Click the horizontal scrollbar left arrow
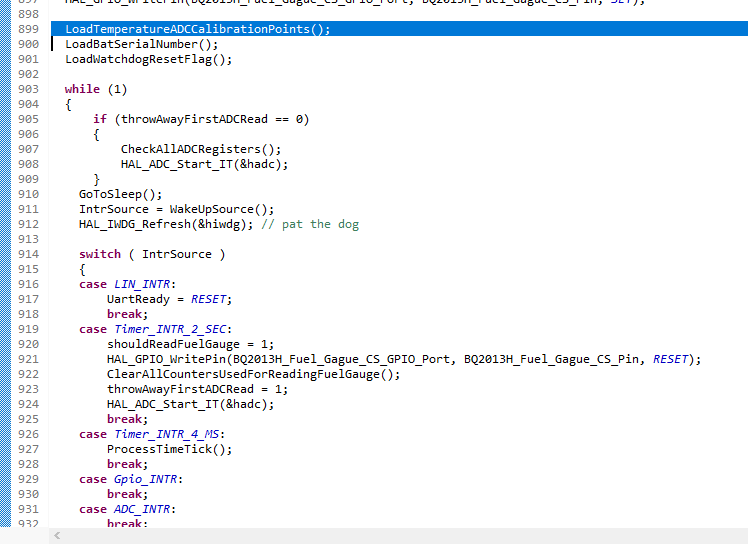This screenshot has height=545, width=748. pyautogui.click(x=58, y=536)
